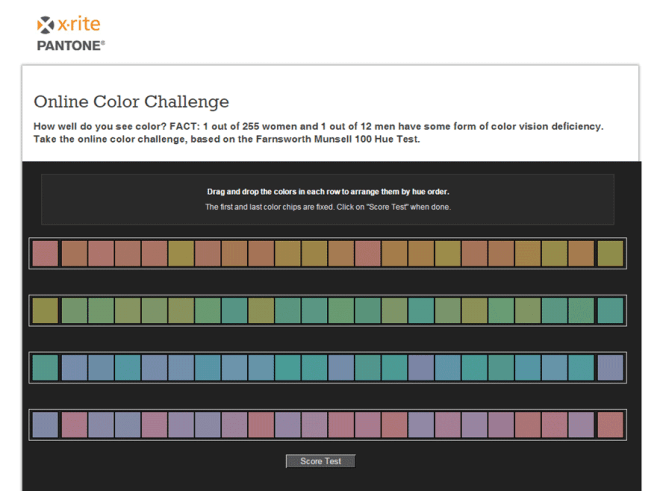Select the fixed periwinkle last chip in row three

610,368
